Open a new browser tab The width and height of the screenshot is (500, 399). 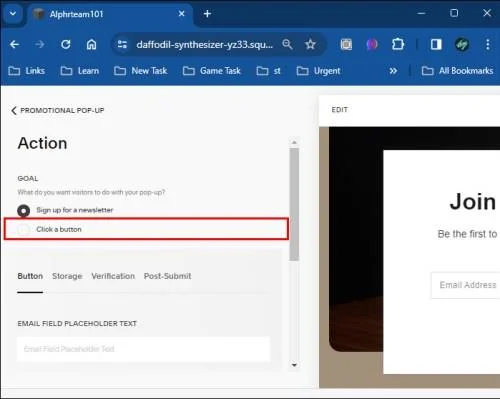pos(207,14)
